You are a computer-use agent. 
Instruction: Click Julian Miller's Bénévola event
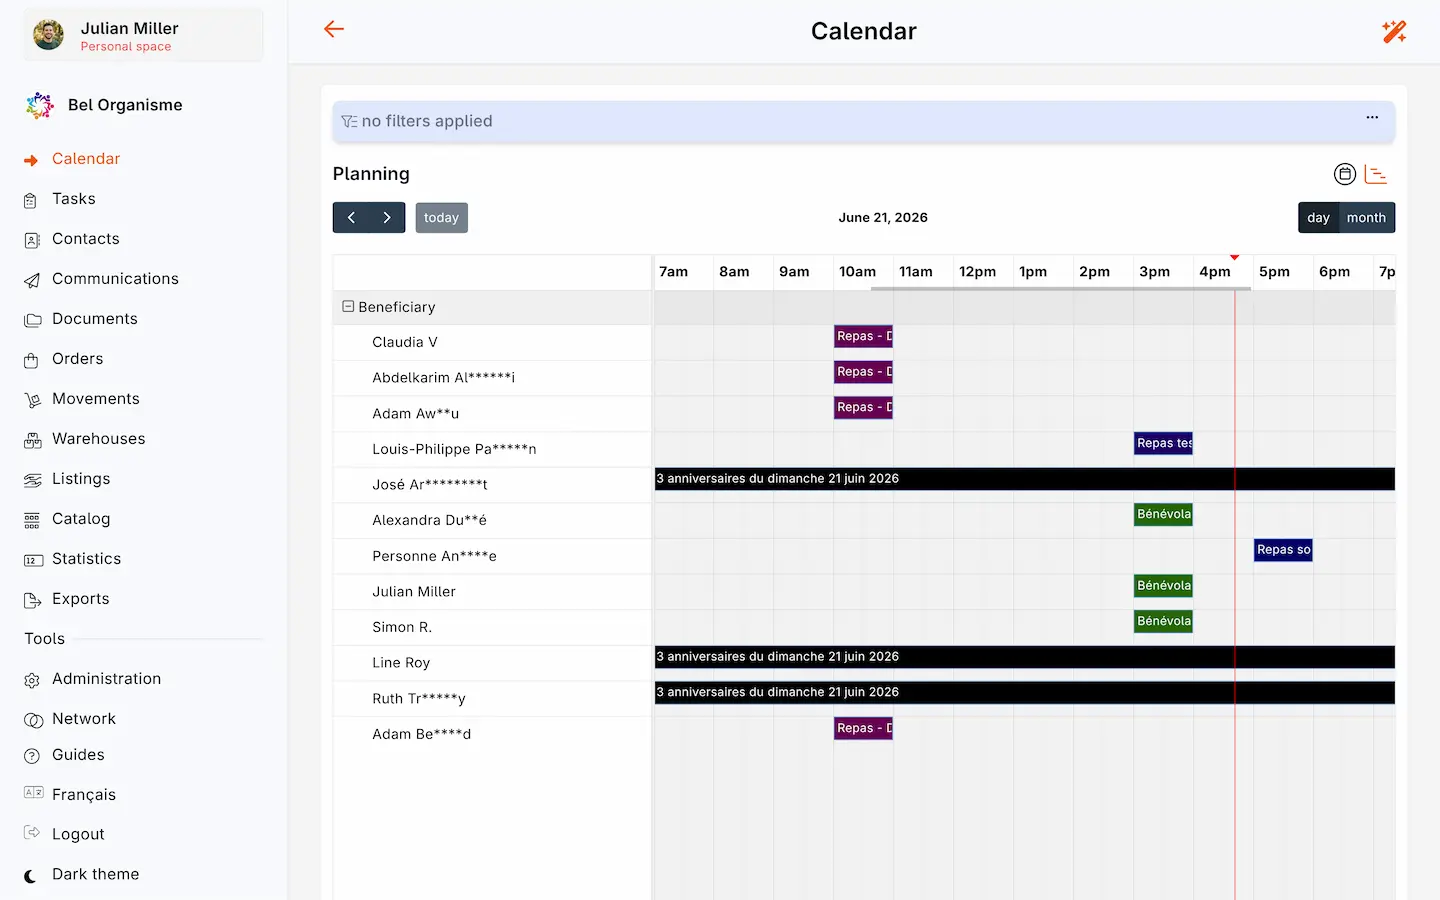pyautogui.click(x=1164, y=585)
